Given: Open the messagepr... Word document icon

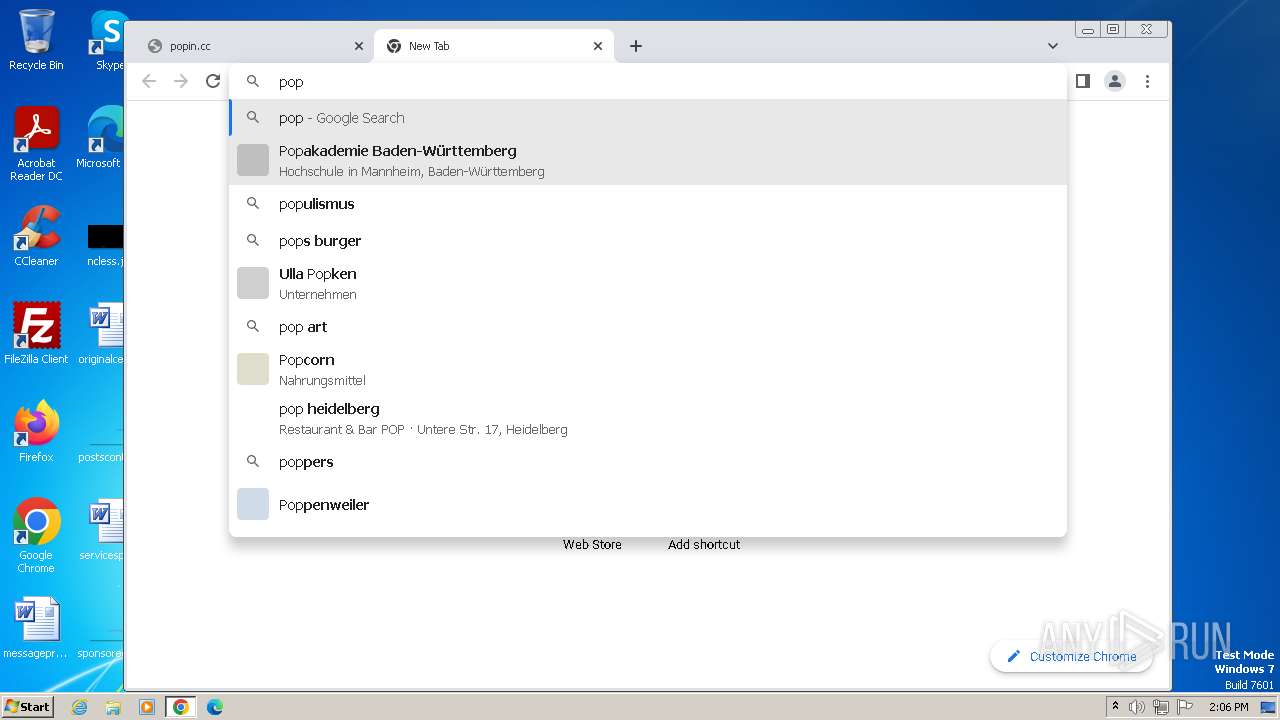Looking at the screenshot, I should [36, 629].
